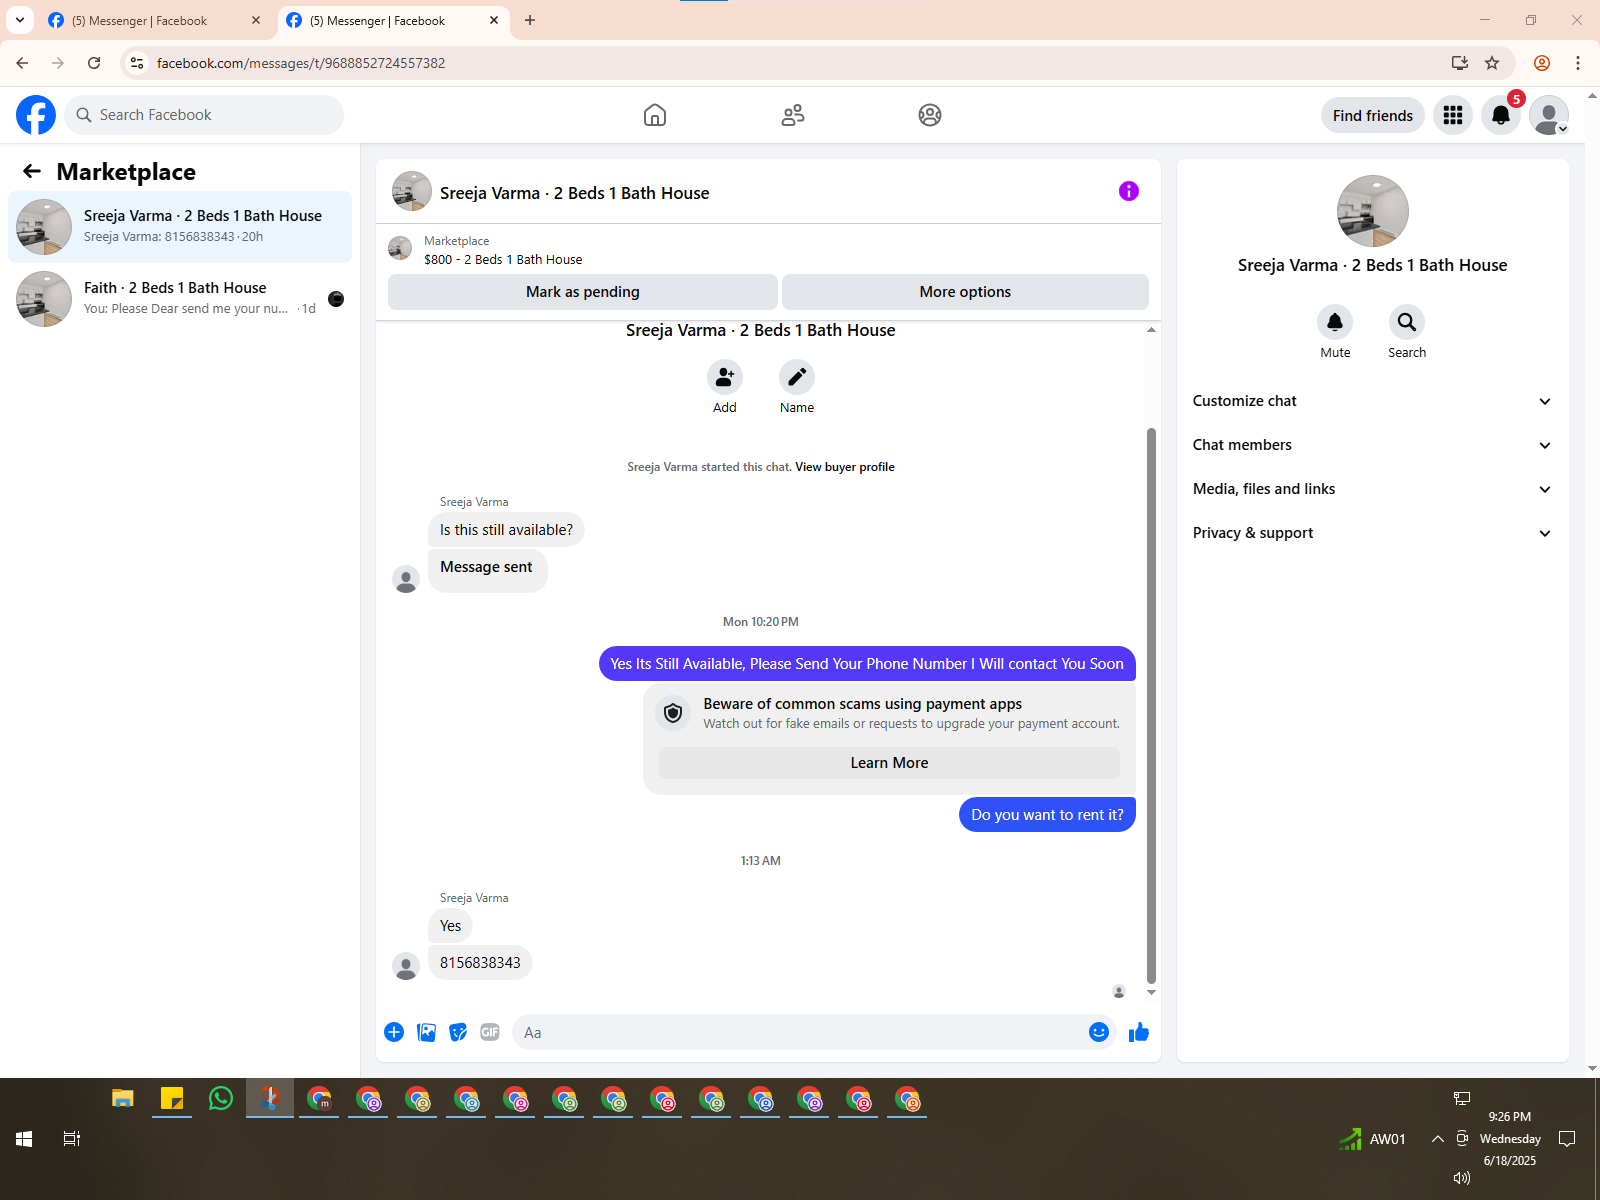This screenshot has width=1600, height=1200.
Task: Close the active Messenger browser tab
Action: point(494,20)
